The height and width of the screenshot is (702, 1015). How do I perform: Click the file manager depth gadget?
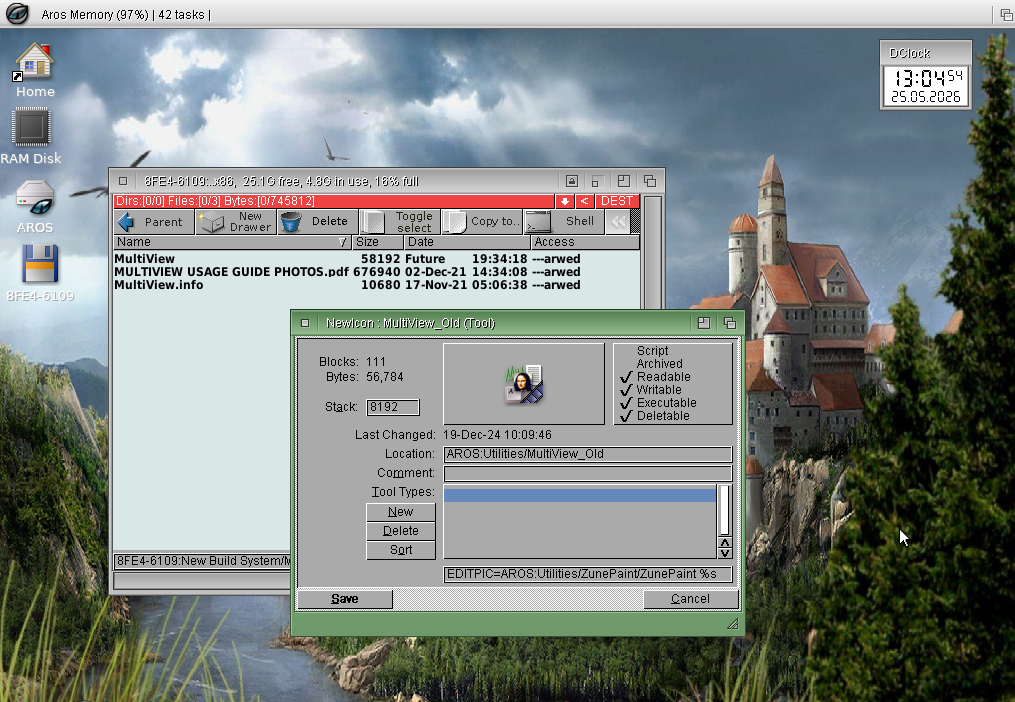pos(650,181)
